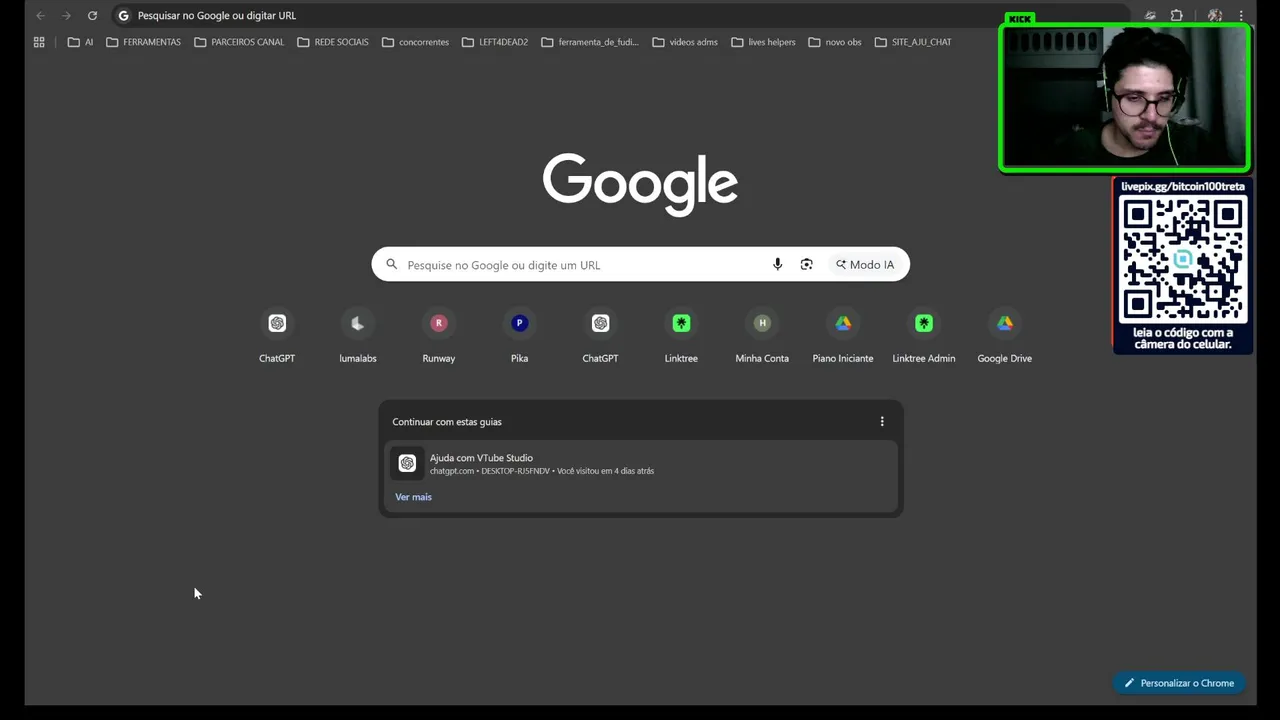Click the browser forward arrow

[x=66, y=16]
